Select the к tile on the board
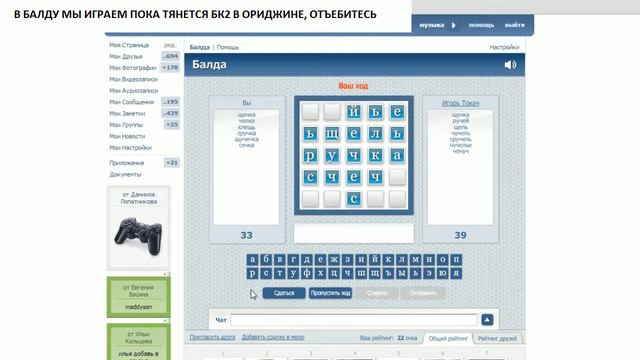Screen dimensions: 640x360 pos(375,155)
